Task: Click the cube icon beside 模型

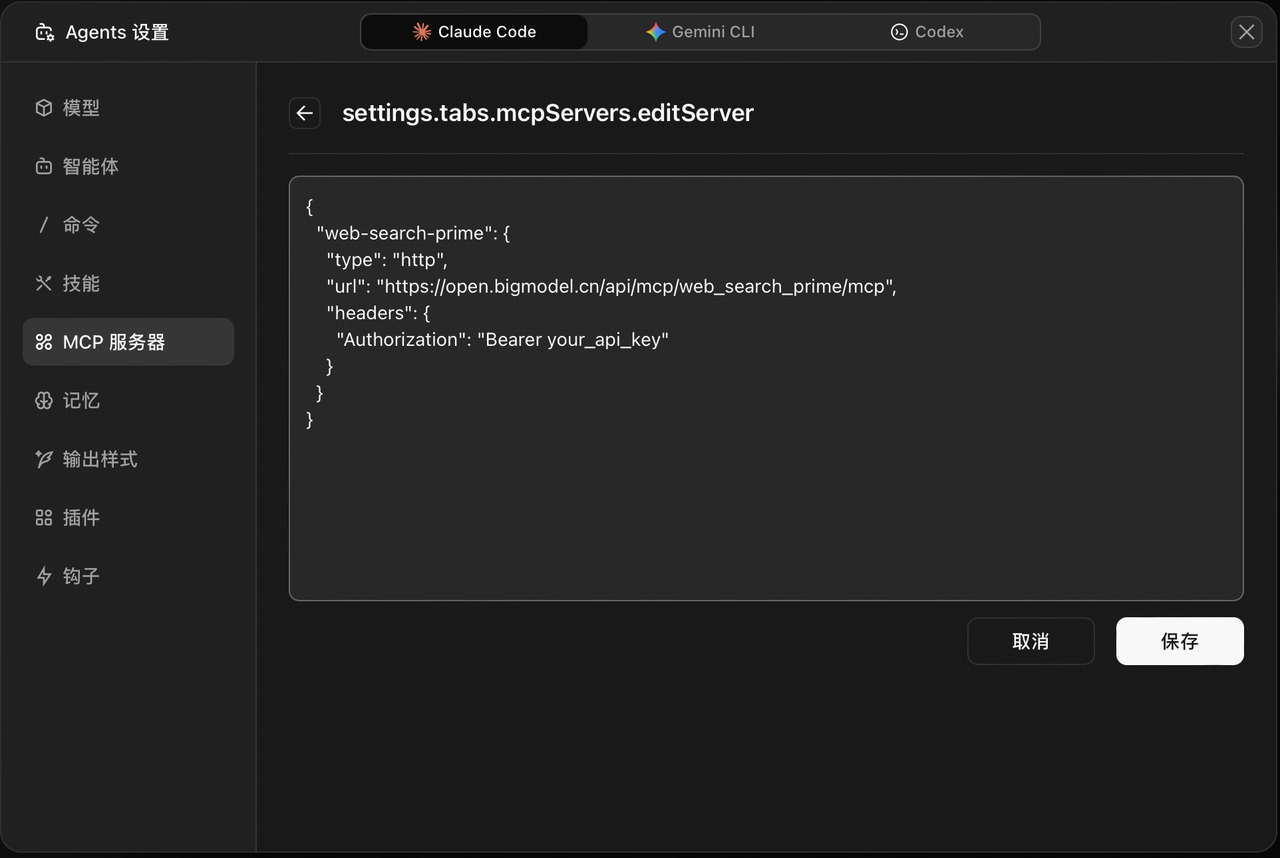Action: click(44, 108)
